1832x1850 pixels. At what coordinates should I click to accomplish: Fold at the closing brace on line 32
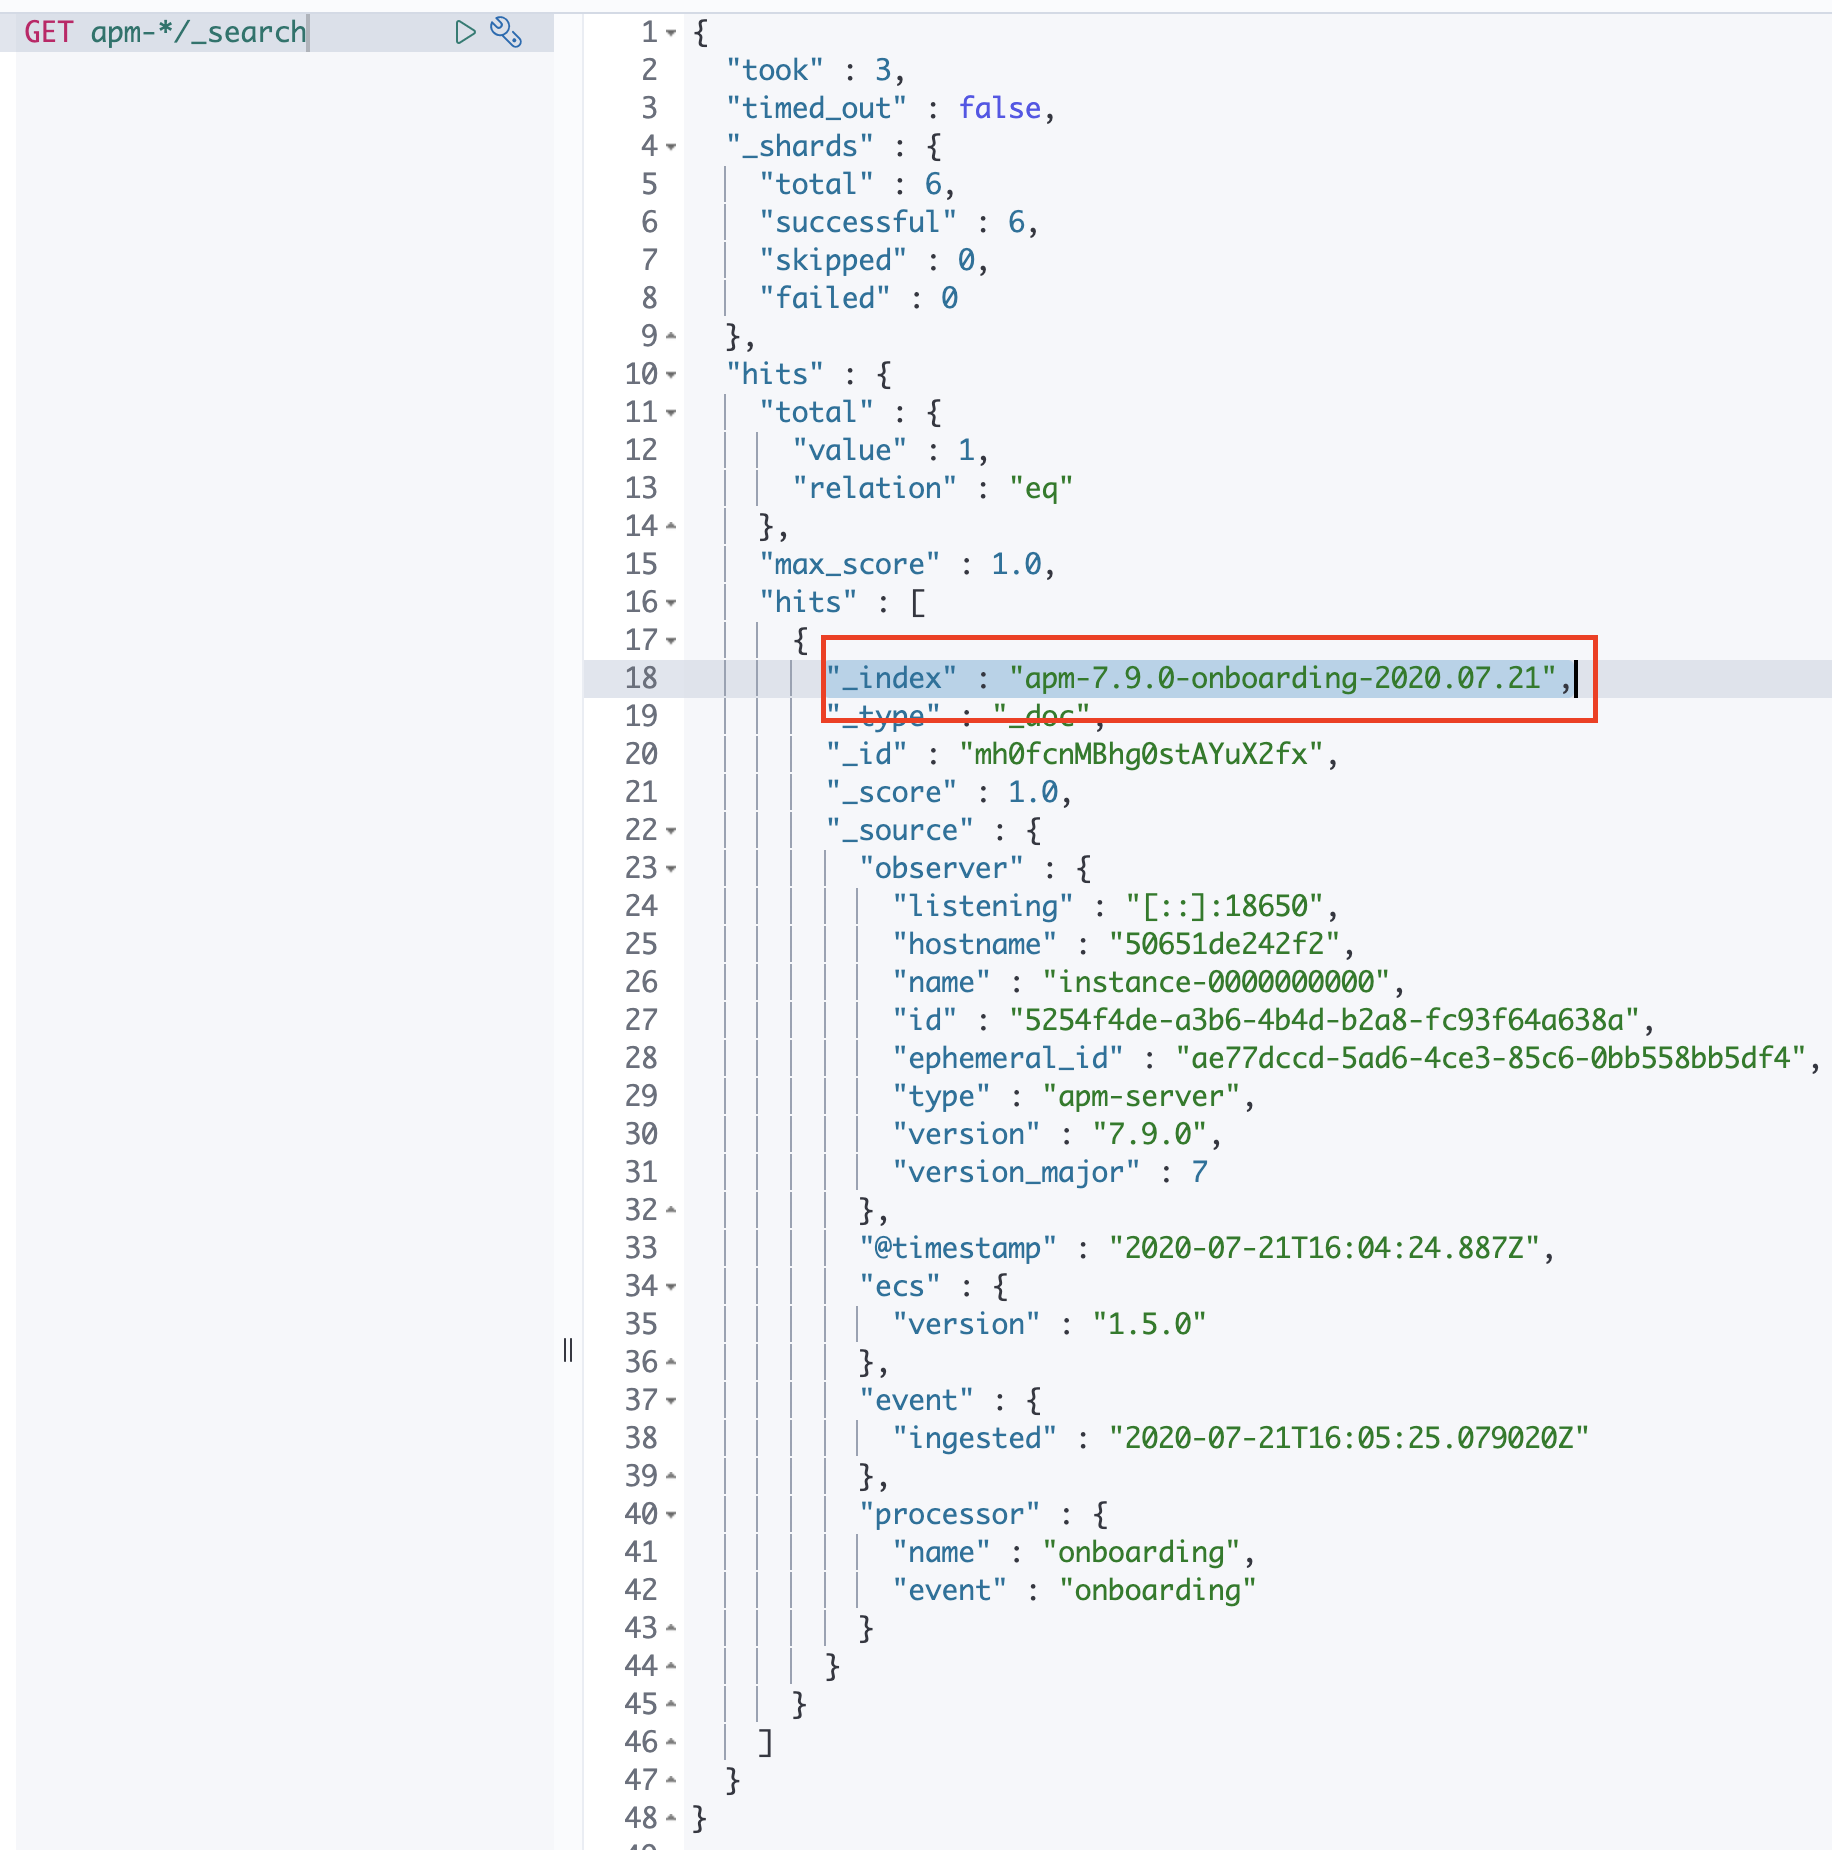coord(671,1211)
